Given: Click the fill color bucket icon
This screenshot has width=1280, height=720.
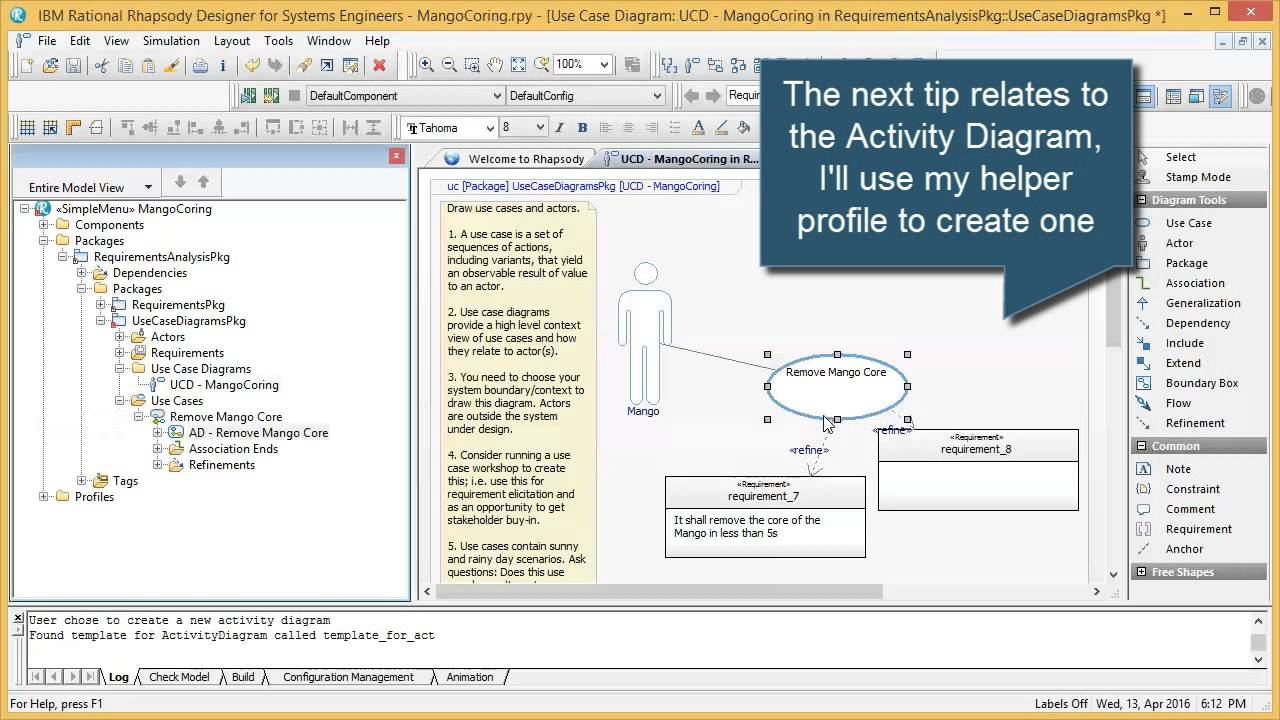Looking at the screenshot, I should [x=744, y=128].
